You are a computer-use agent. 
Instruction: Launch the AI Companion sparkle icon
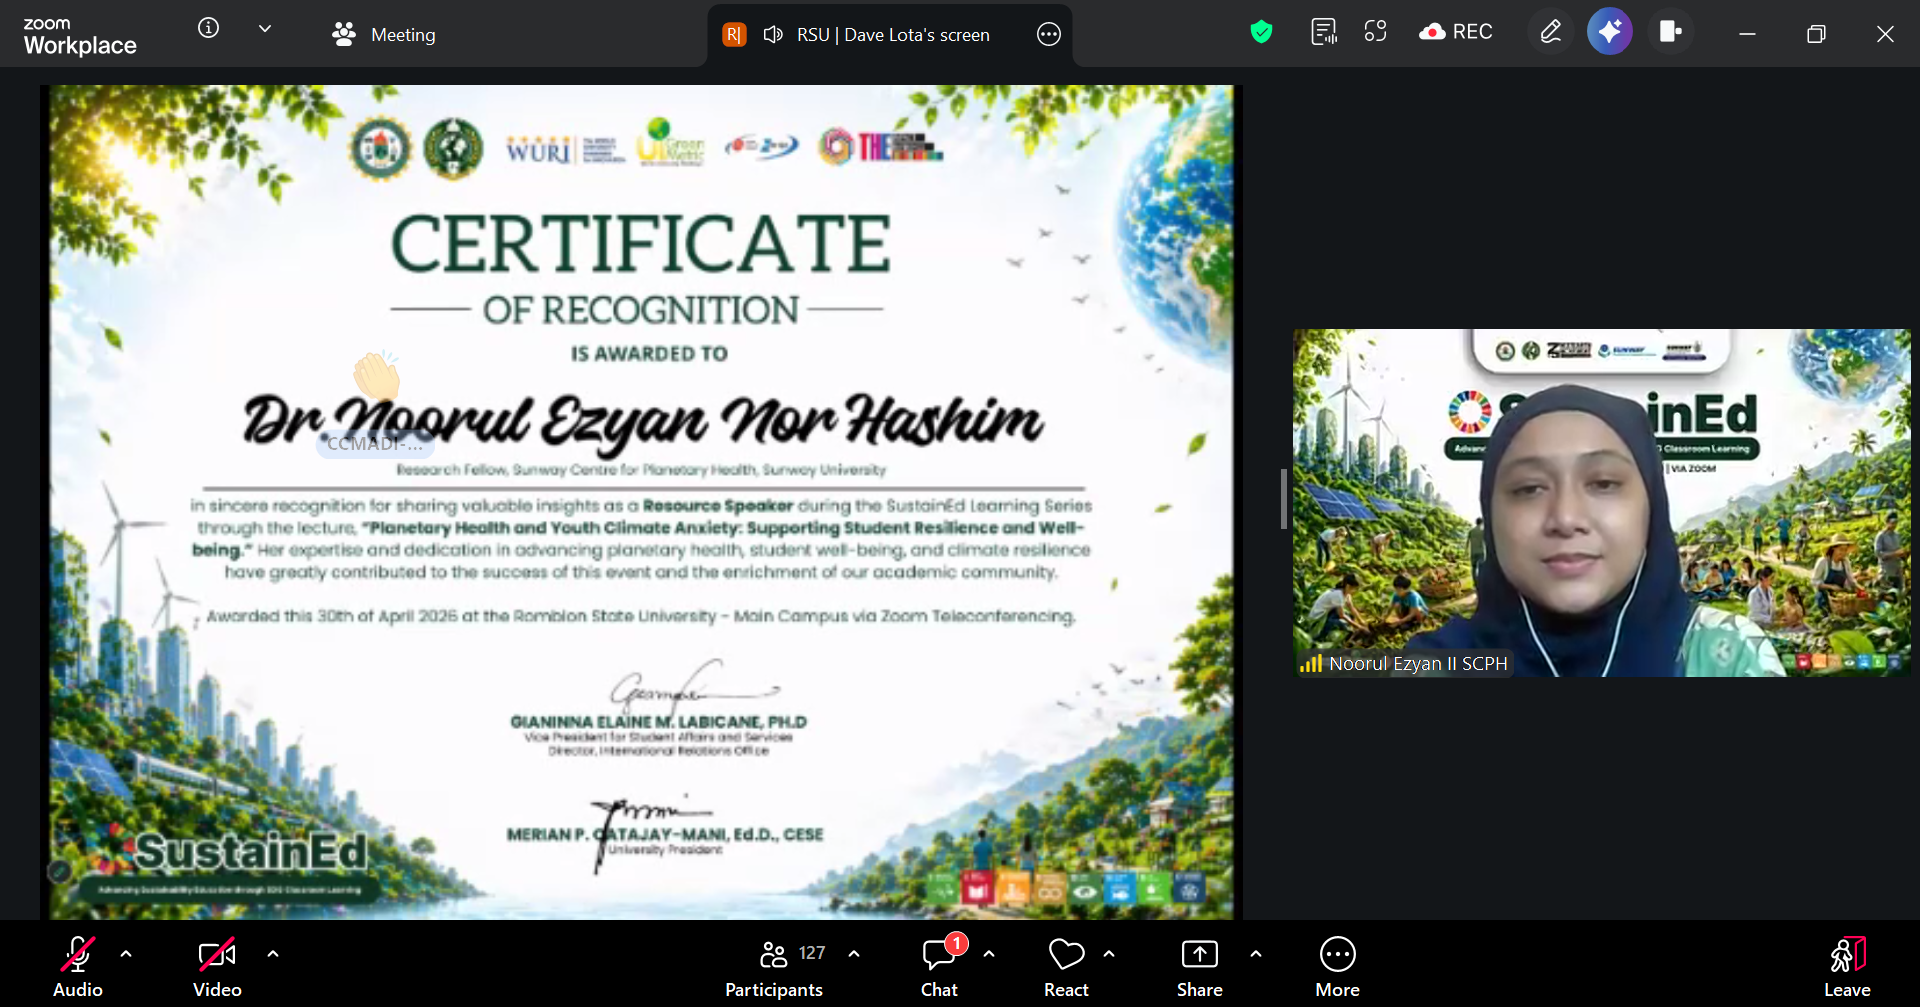click(x=1609, y=32)
